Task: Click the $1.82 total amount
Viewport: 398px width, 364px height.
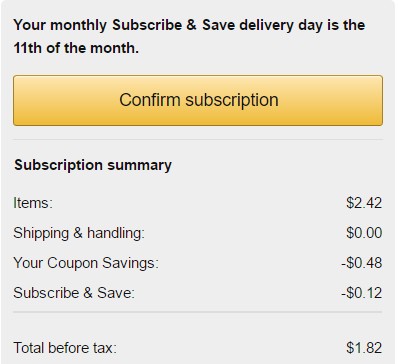Action: tap(364, 348)
